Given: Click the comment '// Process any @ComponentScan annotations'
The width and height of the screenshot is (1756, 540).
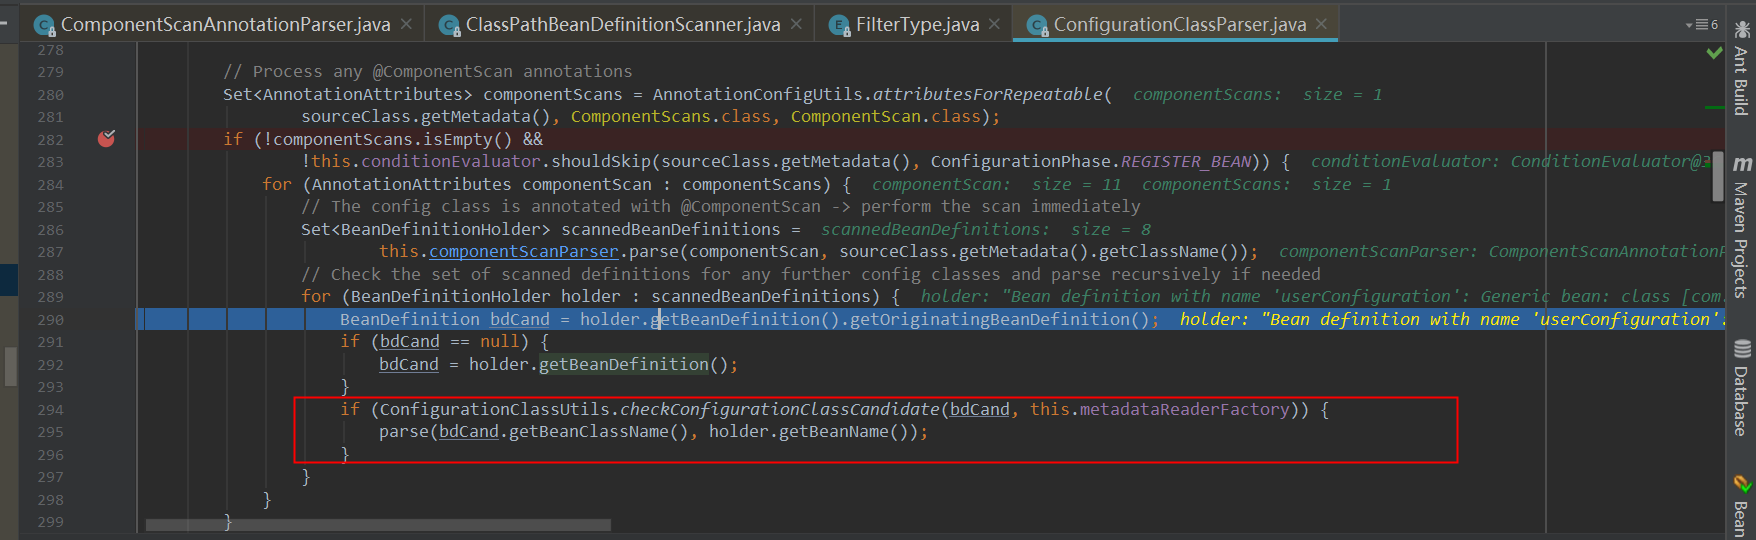Looking at the screenshot, I should (x=428, y=72).
